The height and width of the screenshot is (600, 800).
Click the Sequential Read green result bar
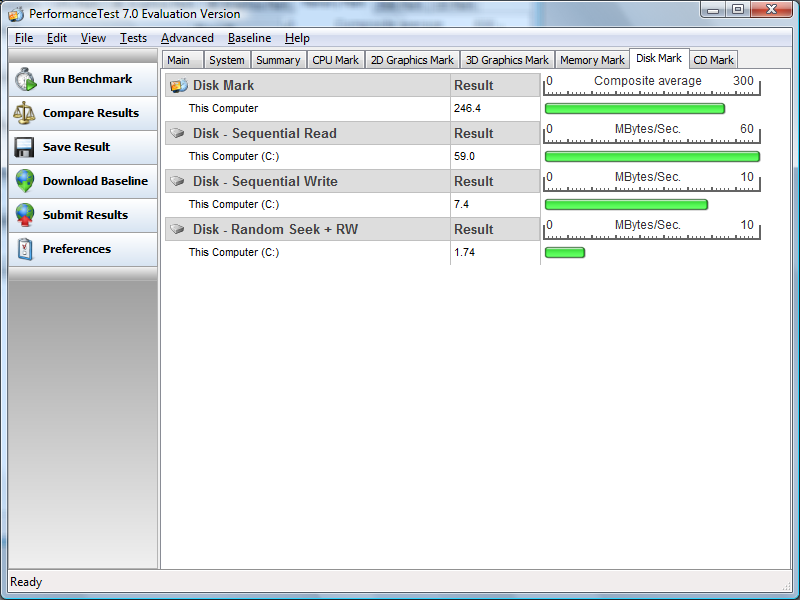click(652, 157)
